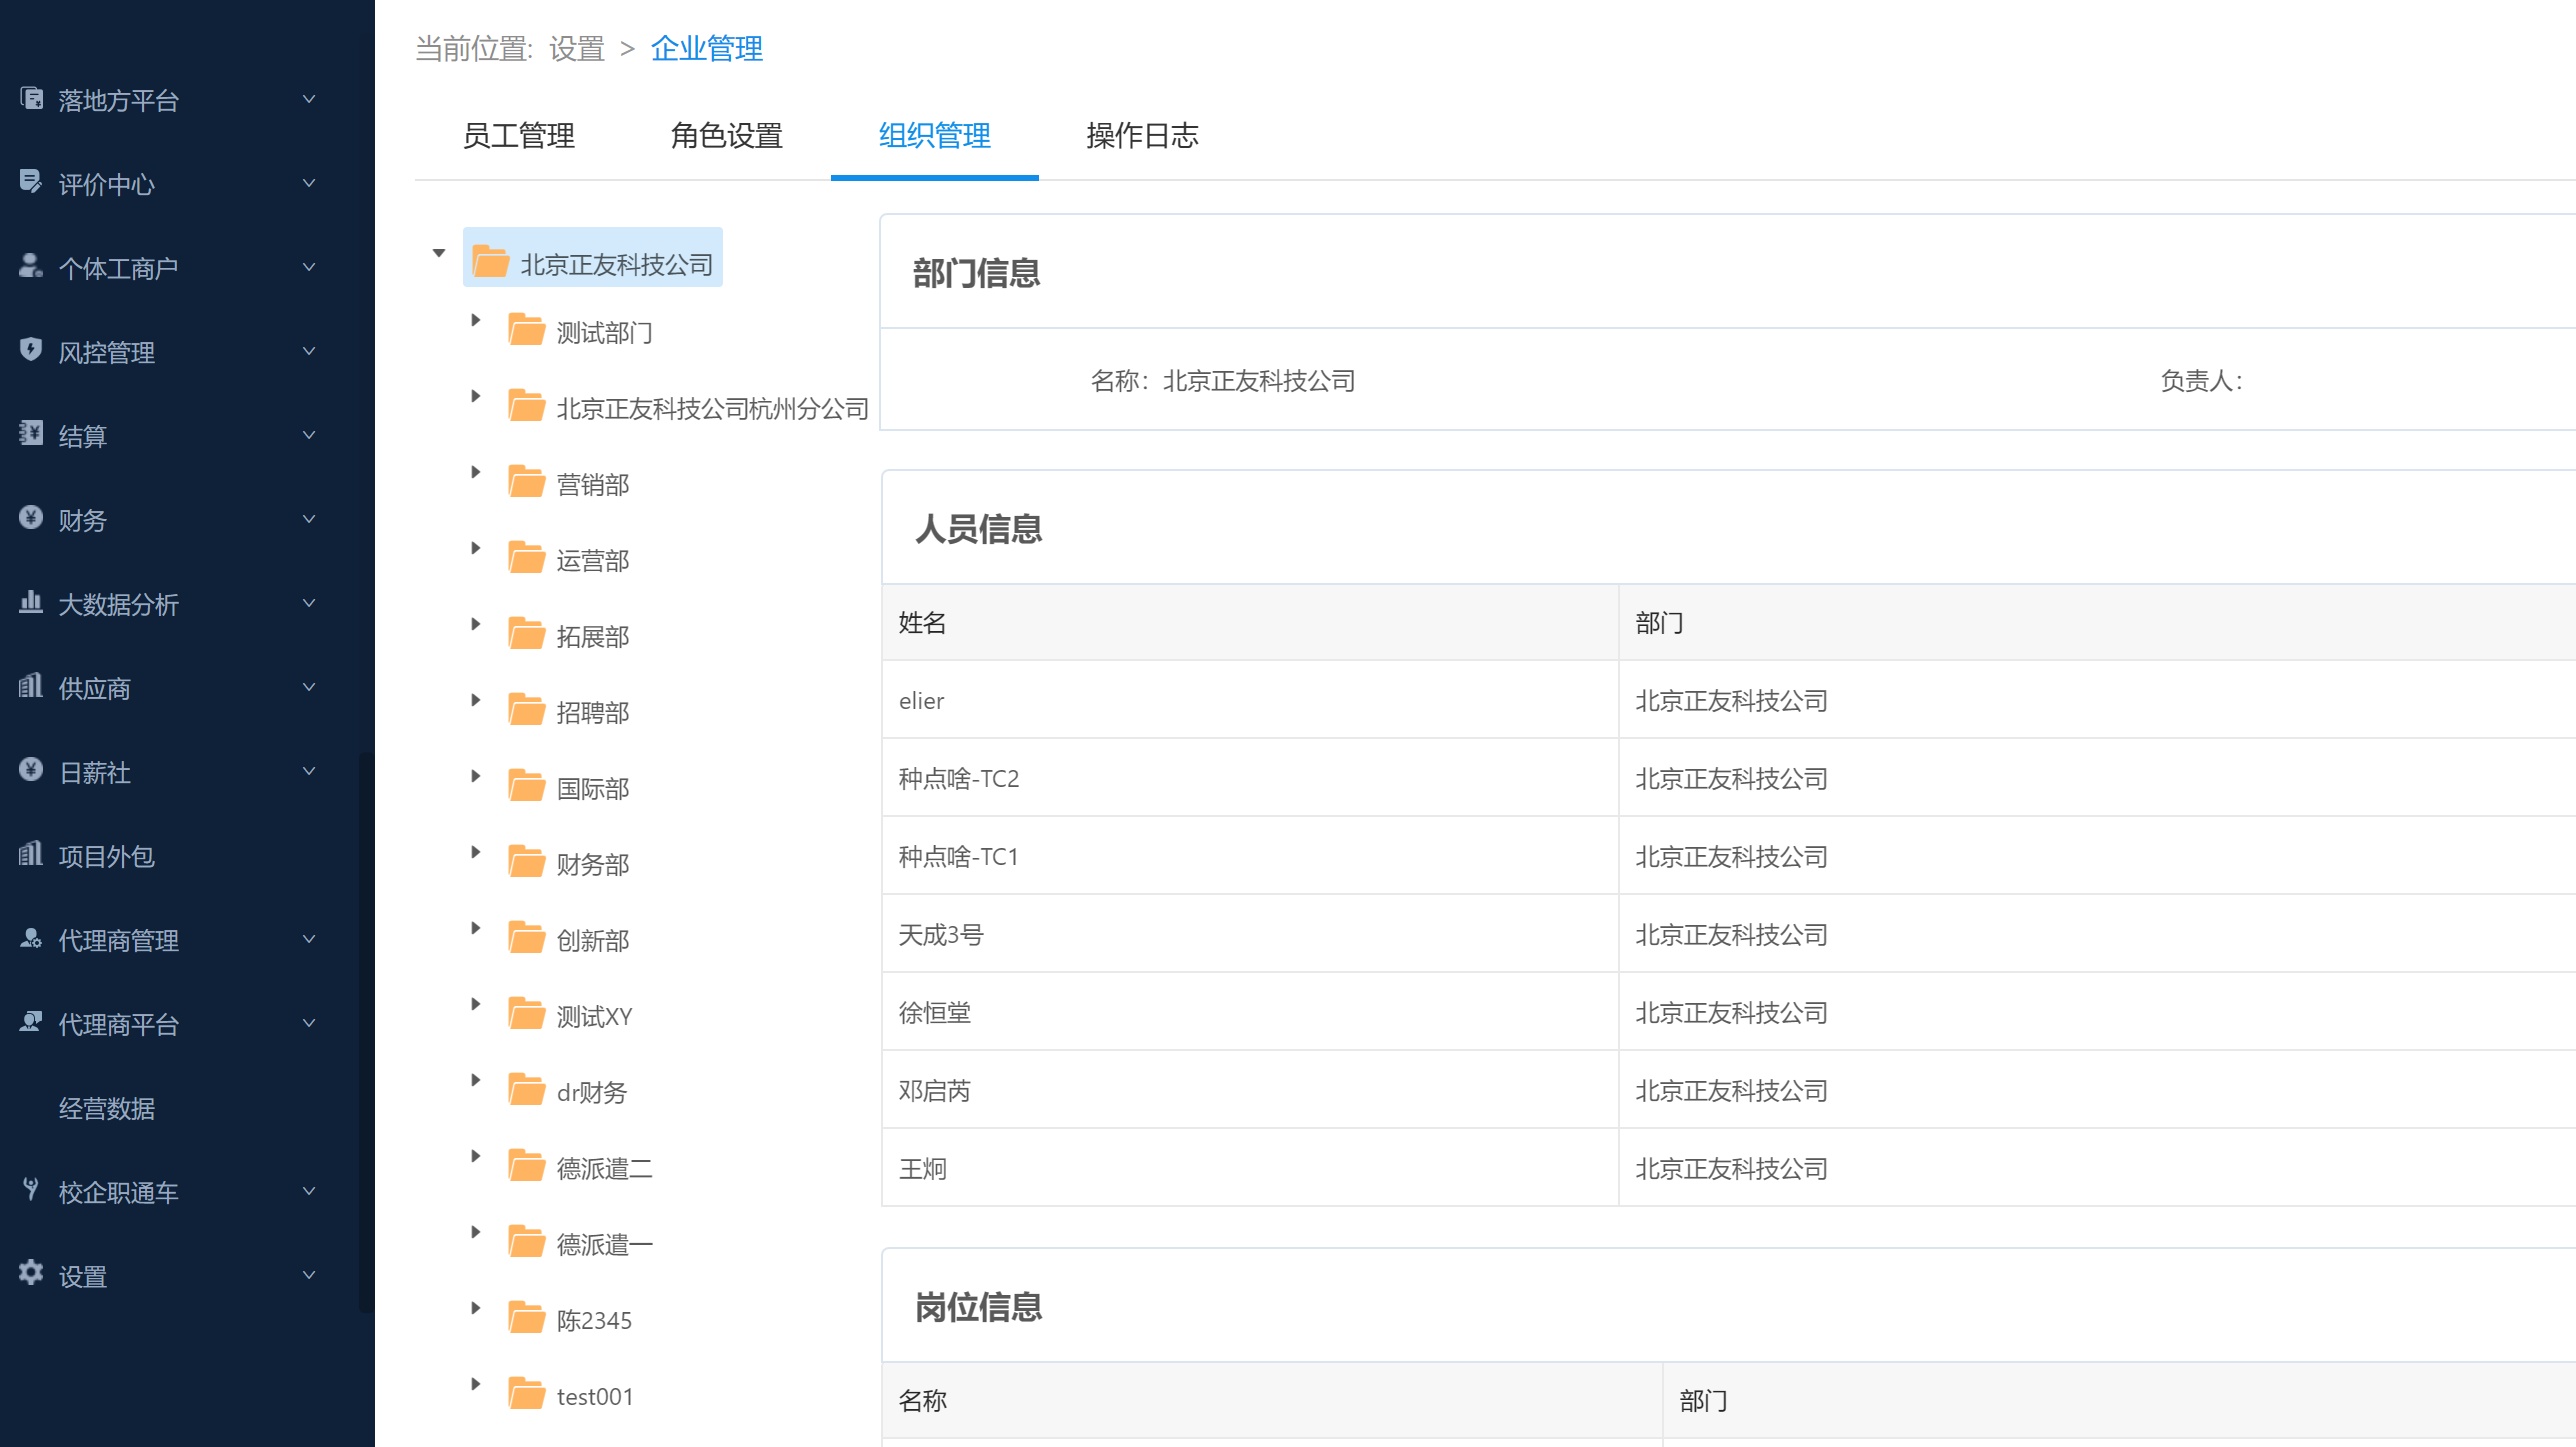Image resolution: width=2576 pixels, height=1447 pixels.
Task: Click the 项目外包 building icon
Action: tap(31, 854)
